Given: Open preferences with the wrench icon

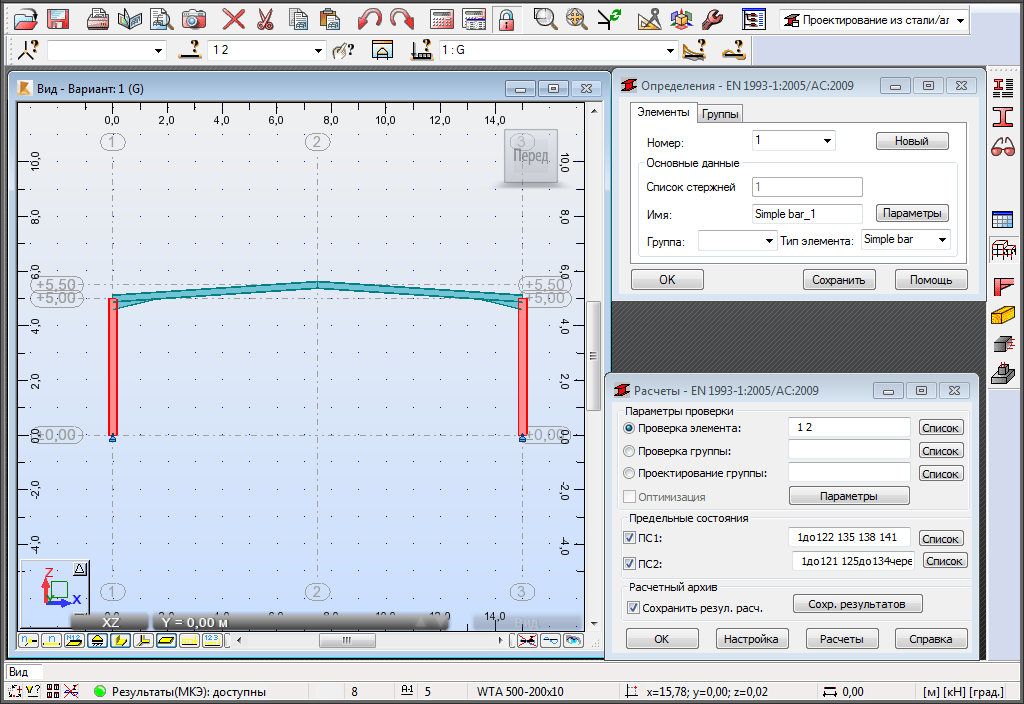Looking at the screenshot, I should pyautogui.click(x=712, y=19).
